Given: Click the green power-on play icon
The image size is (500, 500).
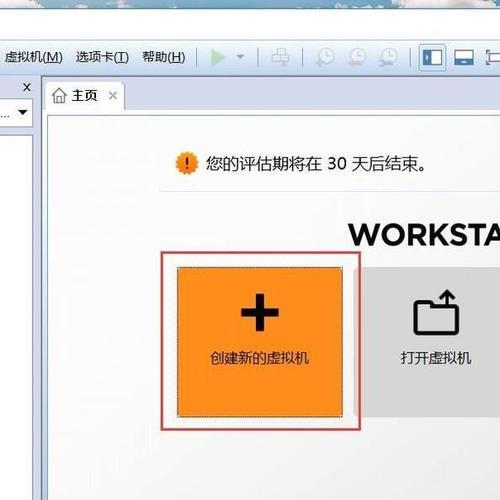Looking at the screenshot, I should click(x=218, y=57).
